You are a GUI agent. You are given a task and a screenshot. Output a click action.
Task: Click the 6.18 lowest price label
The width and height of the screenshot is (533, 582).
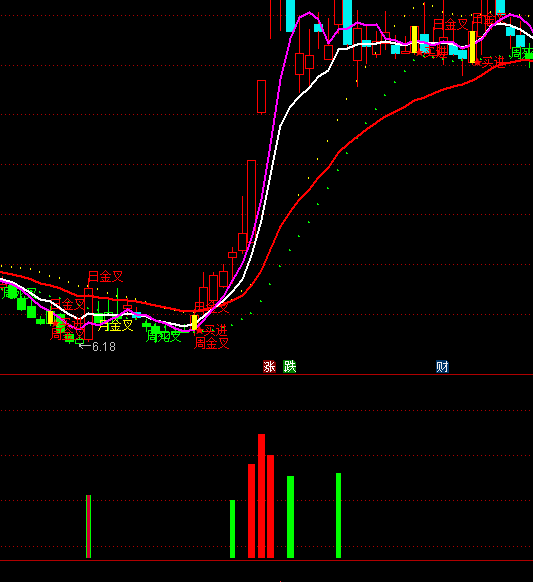(104, 347)
